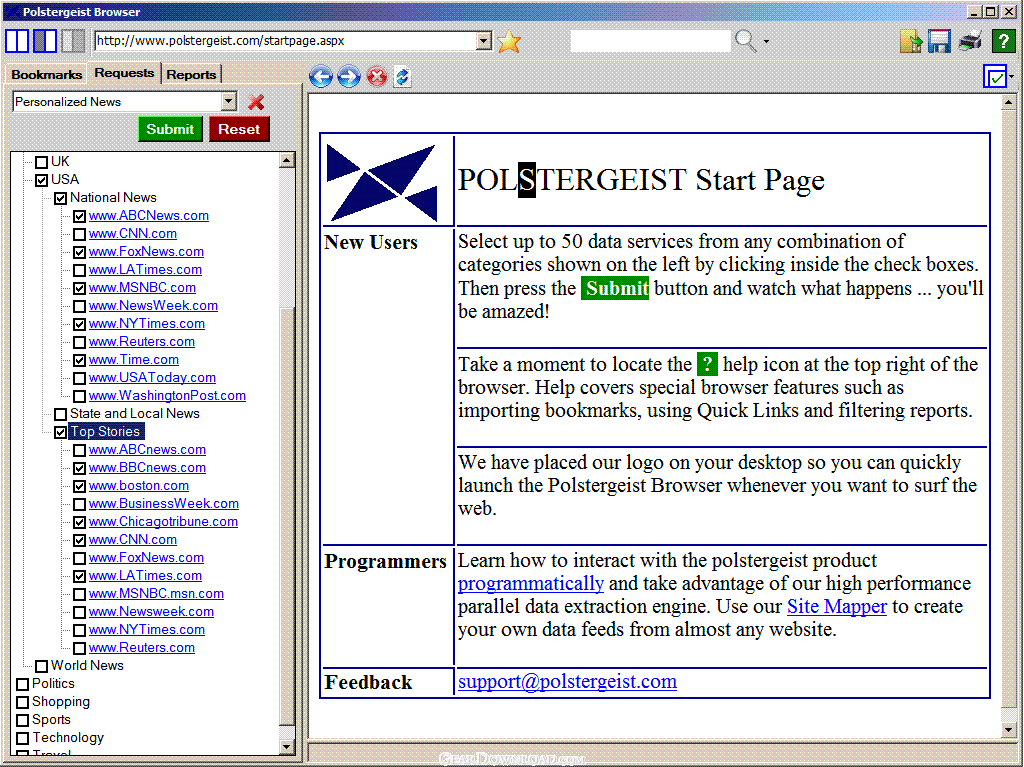Click the address bar URL field
The image size is (1024, 767).
[286, 41]
